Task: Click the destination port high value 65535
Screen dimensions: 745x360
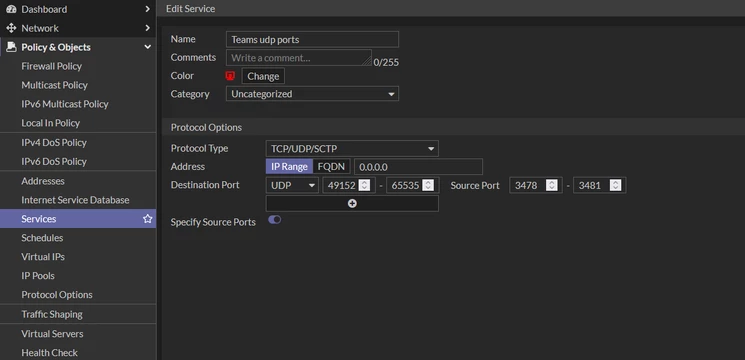Action: click(405, 185)
